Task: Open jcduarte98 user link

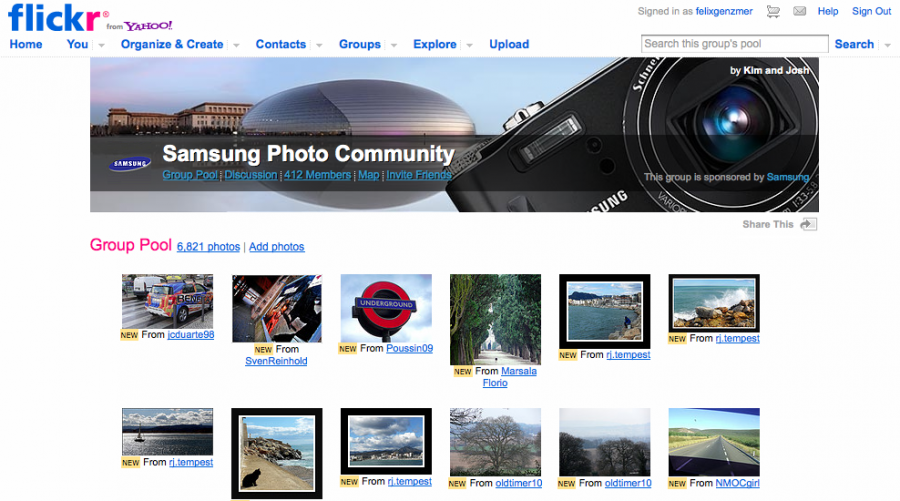Action: [191, 335]
